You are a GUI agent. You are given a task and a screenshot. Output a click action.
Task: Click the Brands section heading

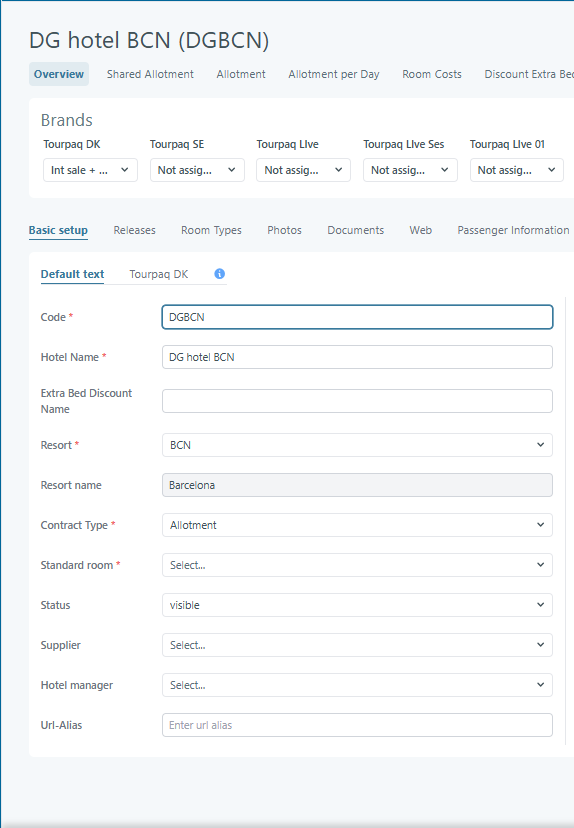tap(67, 120)
